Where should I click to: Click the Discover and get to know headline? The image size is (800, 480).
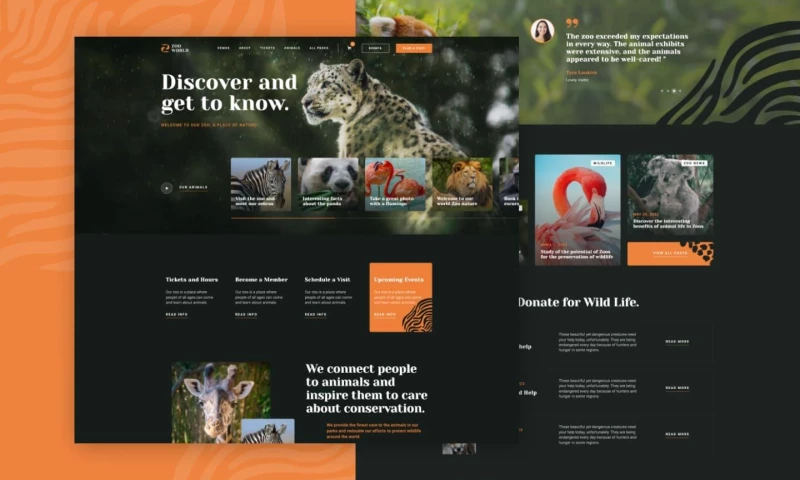tap(229, 92)
